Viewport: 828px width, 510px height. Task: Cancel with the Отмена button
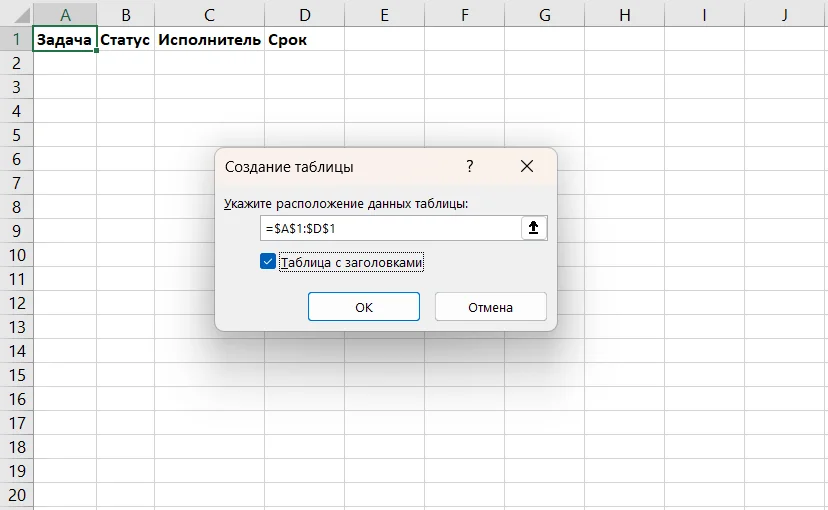click(491, 307)
